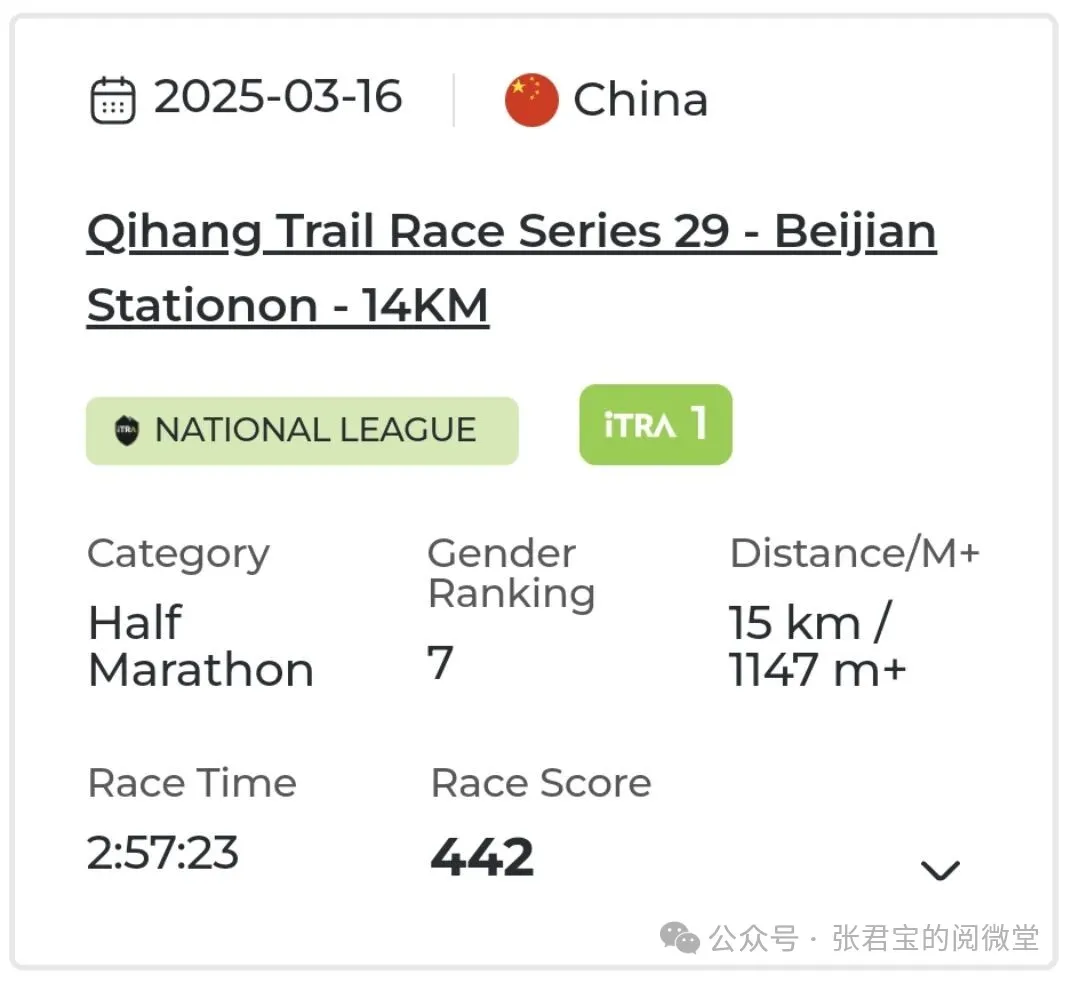This screenshot has width=1073, height=981.
Task: Click the 15 km / 1147 m+ value
Action: [816, 646]
